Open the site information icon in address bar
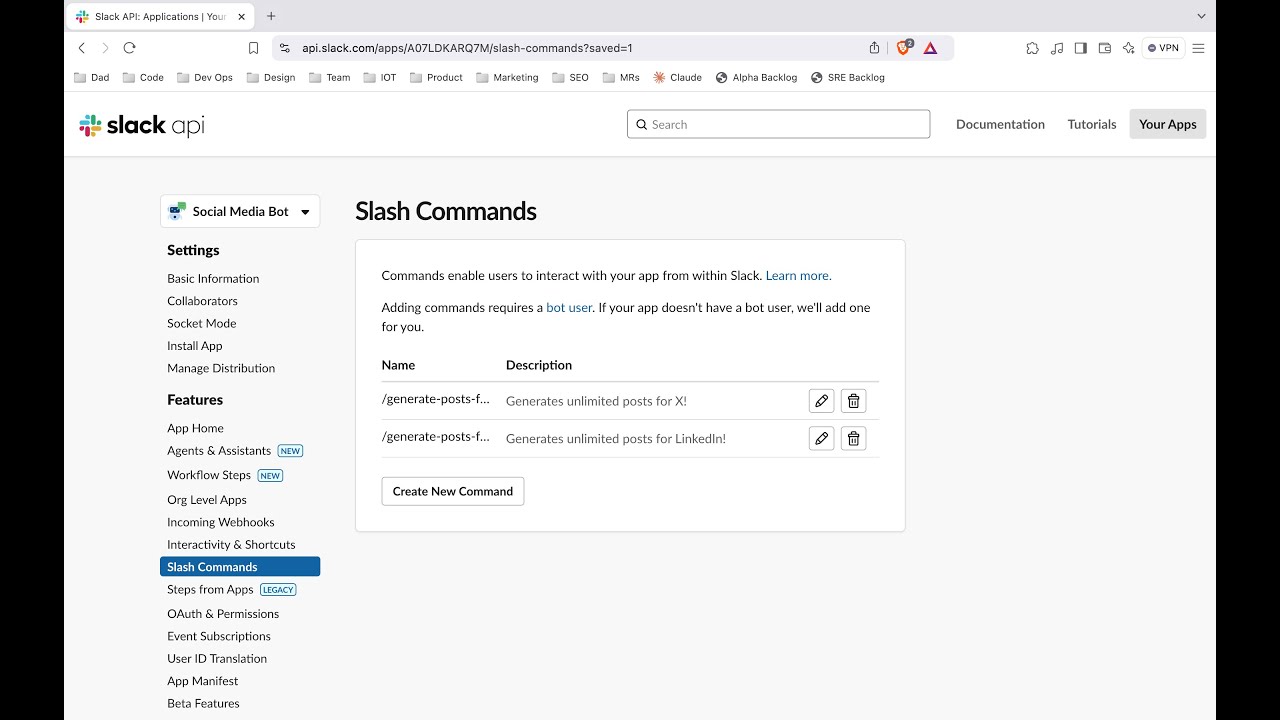The height and width of the screenshot is (720, 1280). pos(285,48)
